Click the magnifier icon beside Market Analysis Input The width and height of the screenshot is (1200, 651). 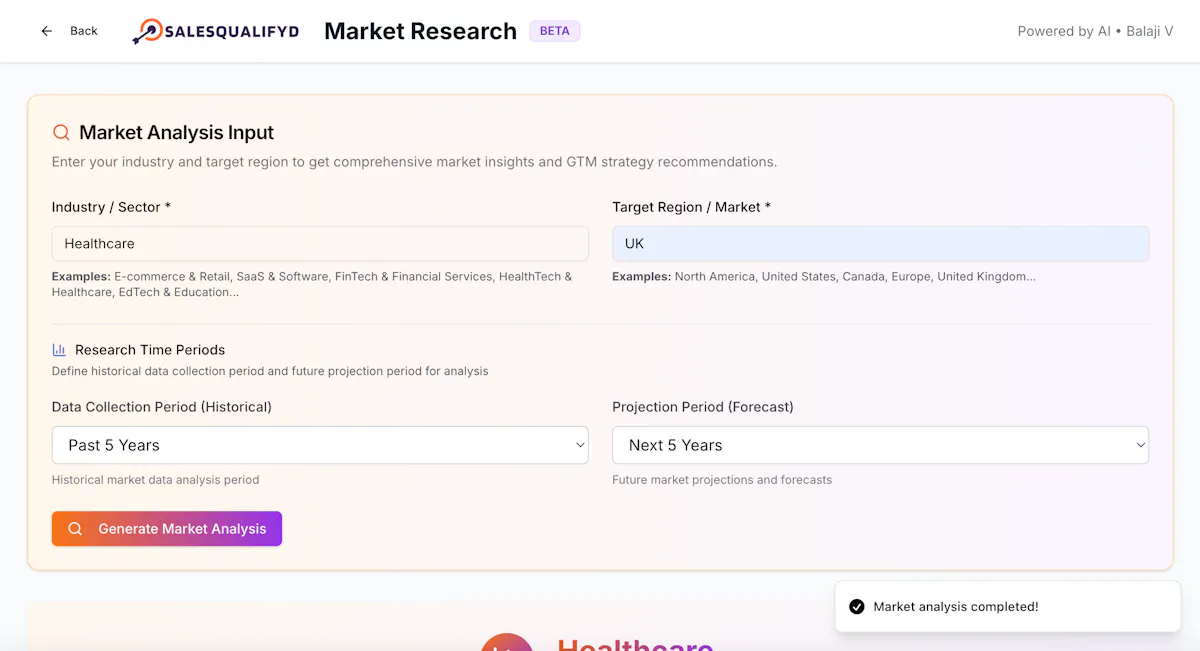coord(61,132)
